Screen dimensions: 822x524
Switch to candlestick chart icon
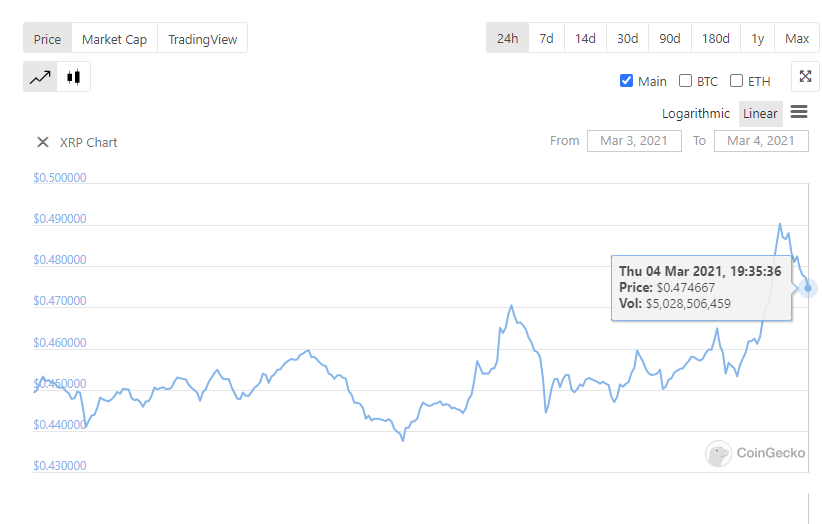73,77
